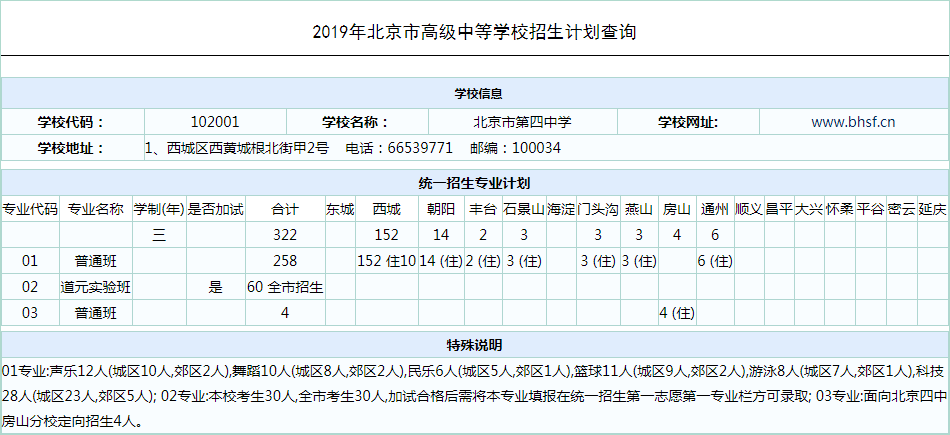Click the 西城 column header

pos(387,209)
